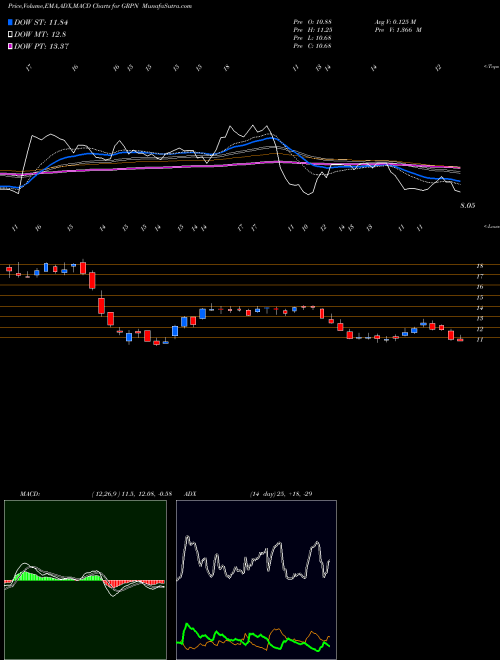Click the price axis label 11

click(x=479, y=340)
